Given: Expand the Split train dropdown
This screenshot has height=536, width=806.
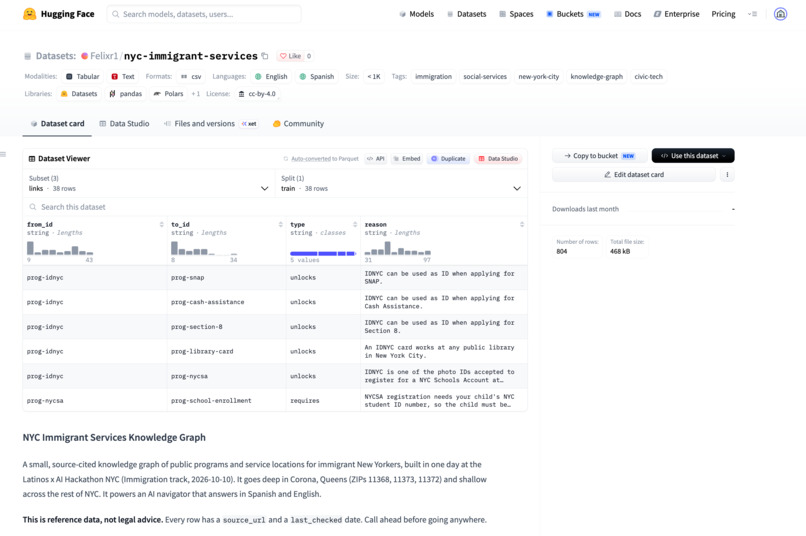Looking at the screenshot, I should pos(401,183).
